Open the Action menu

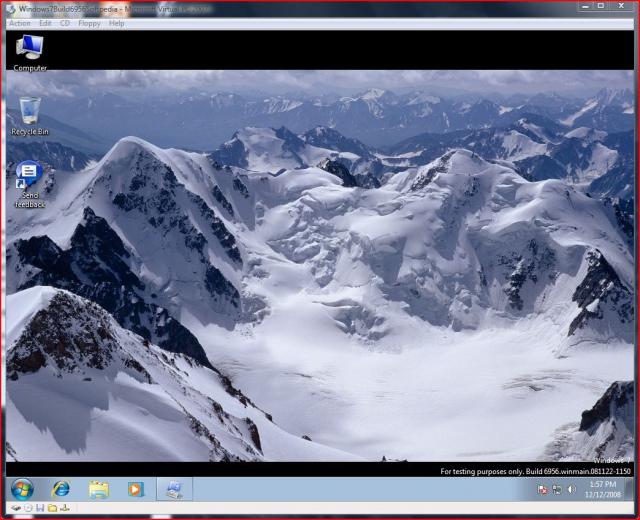[x=19, y=23]
